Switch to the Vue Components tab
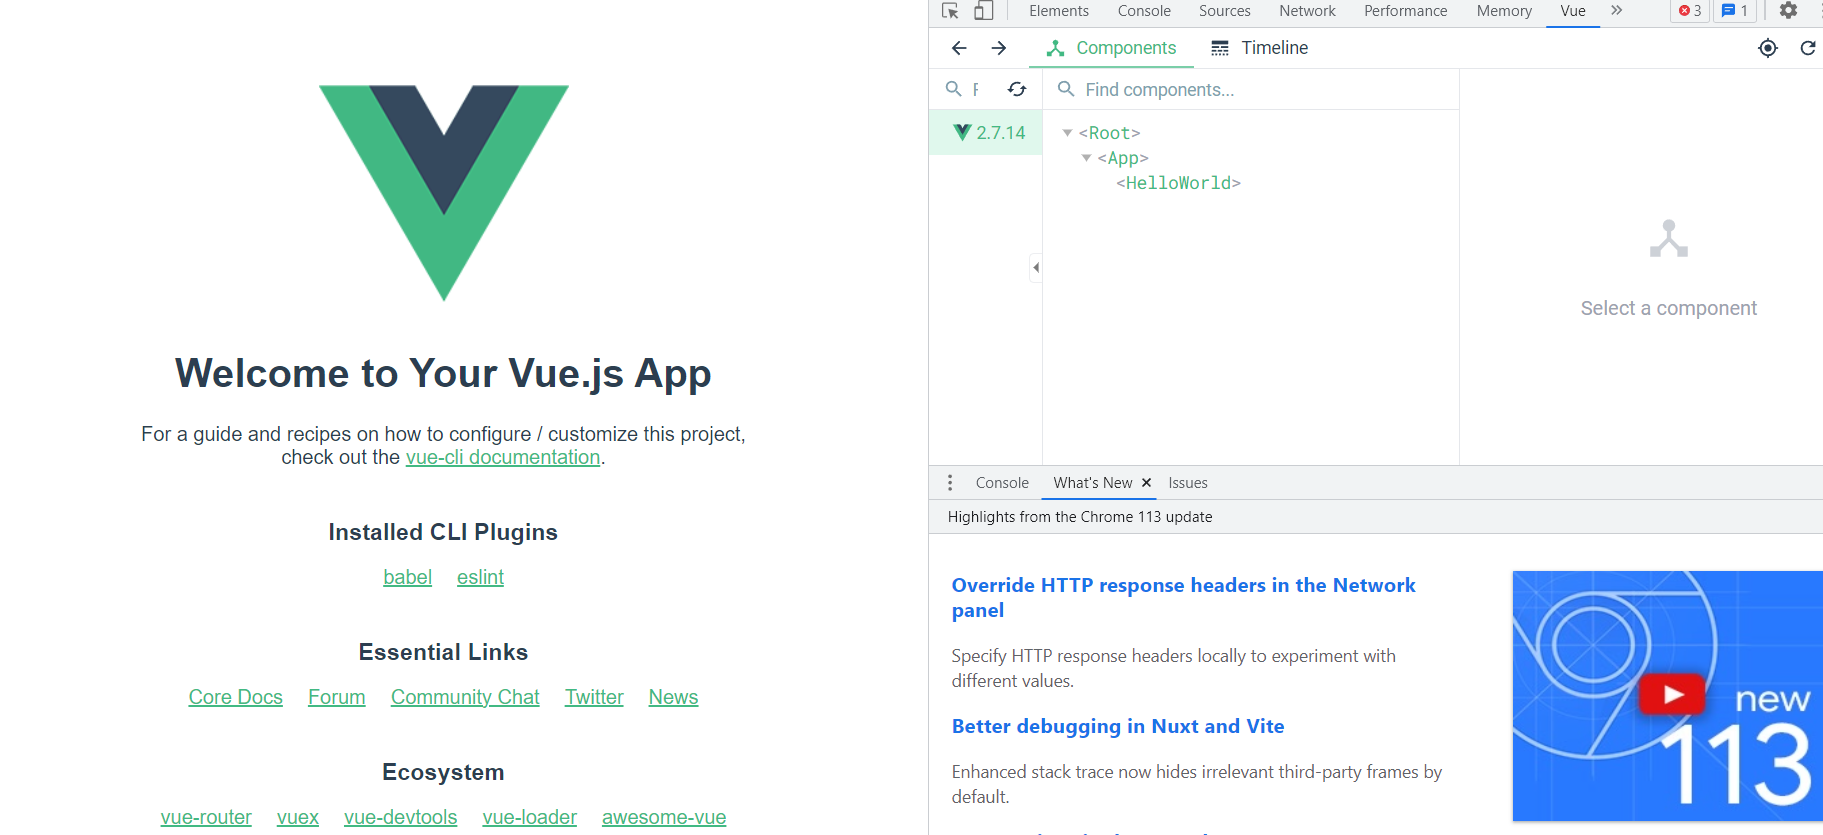The height and width of the screenshot is (835, 1823). [x=1111, y=48]
